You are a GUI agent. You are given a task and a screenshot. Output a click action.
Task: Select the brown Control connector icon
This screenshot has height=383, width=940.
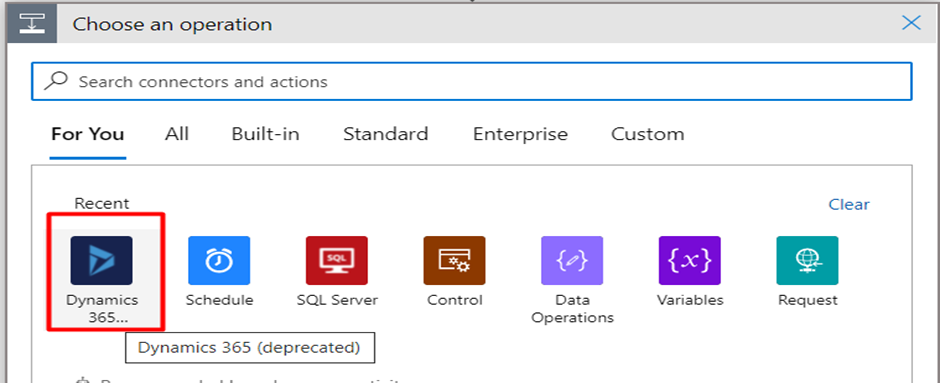454,260
